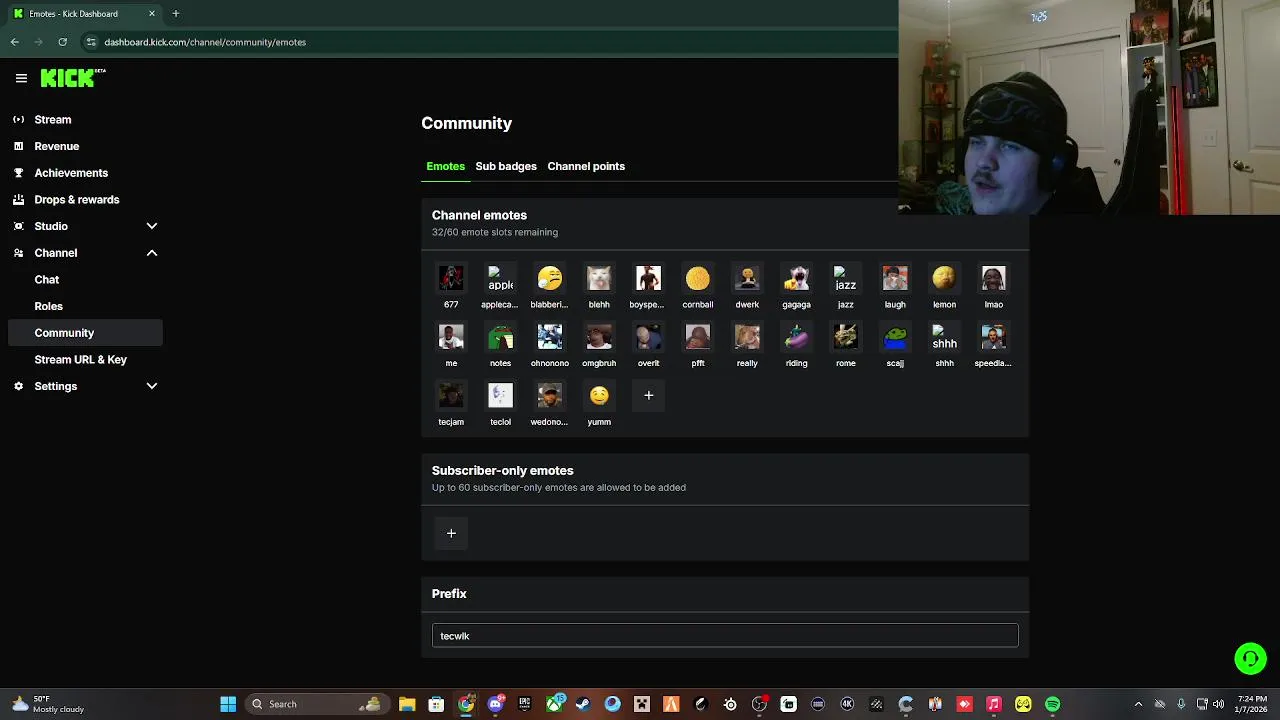
Task: Open File Explorer from the taskbar
Action: point(407,704)
